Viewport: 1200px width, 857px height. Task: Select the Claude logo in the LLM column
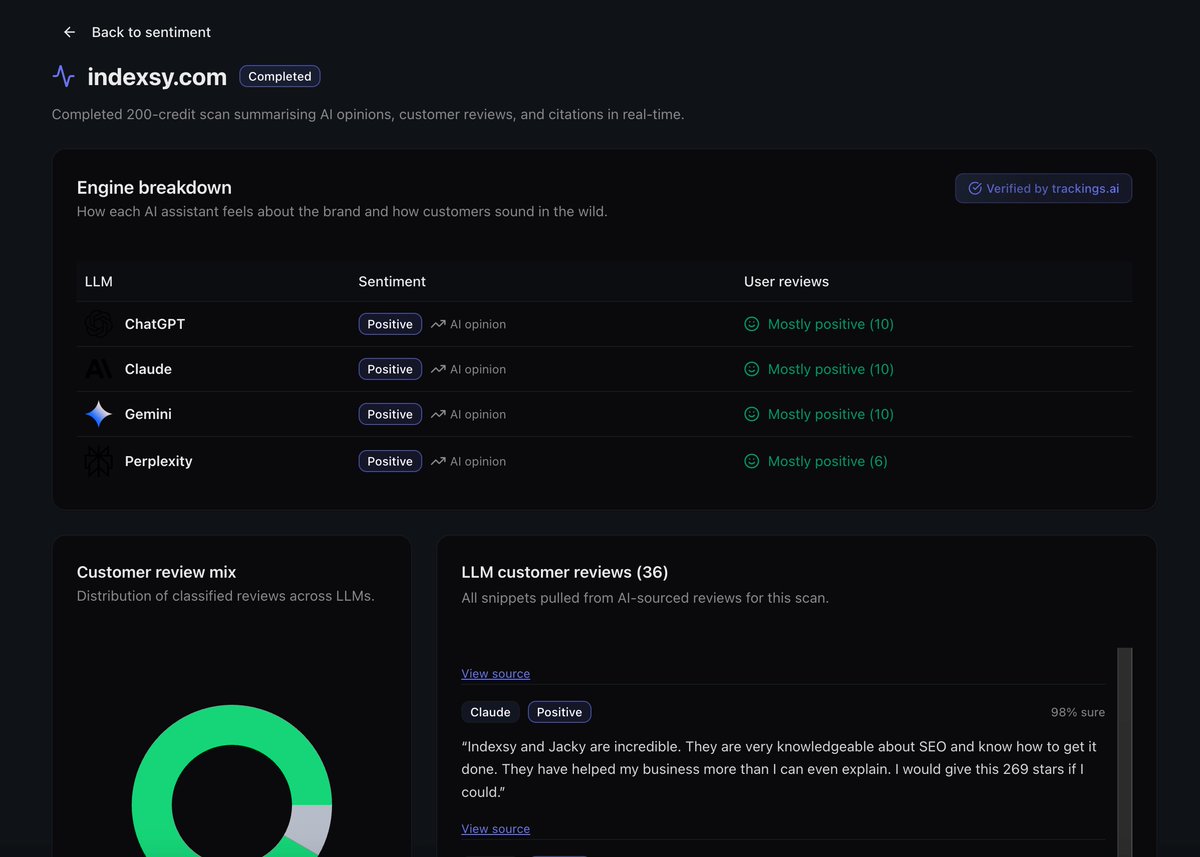coord(98,368)
